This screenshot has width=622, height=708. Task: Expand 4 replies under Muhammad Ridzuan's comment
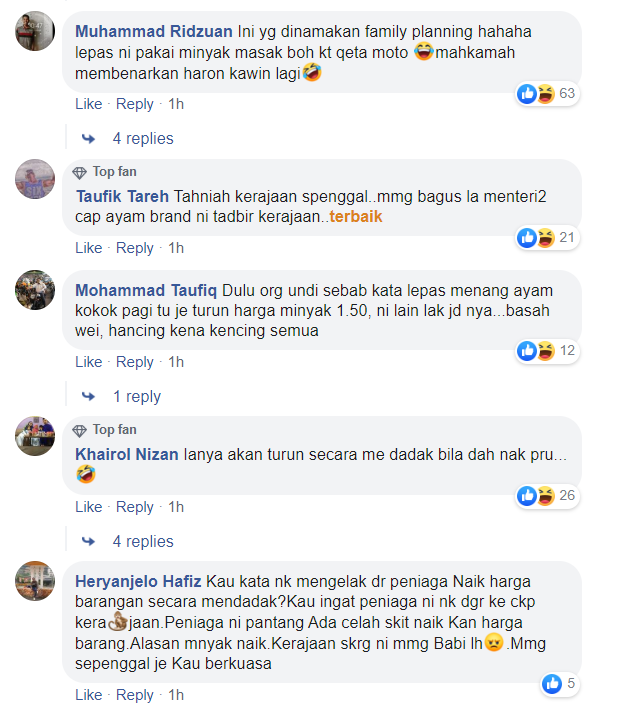(x=143, y=139)
